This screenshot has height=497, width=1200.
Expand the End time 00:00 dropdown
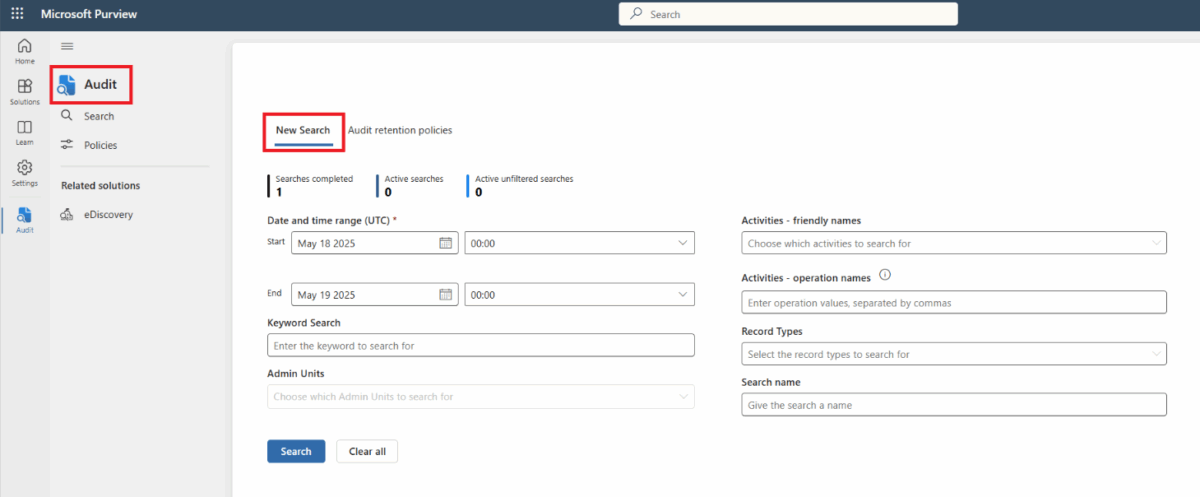[x=683, y=294]
